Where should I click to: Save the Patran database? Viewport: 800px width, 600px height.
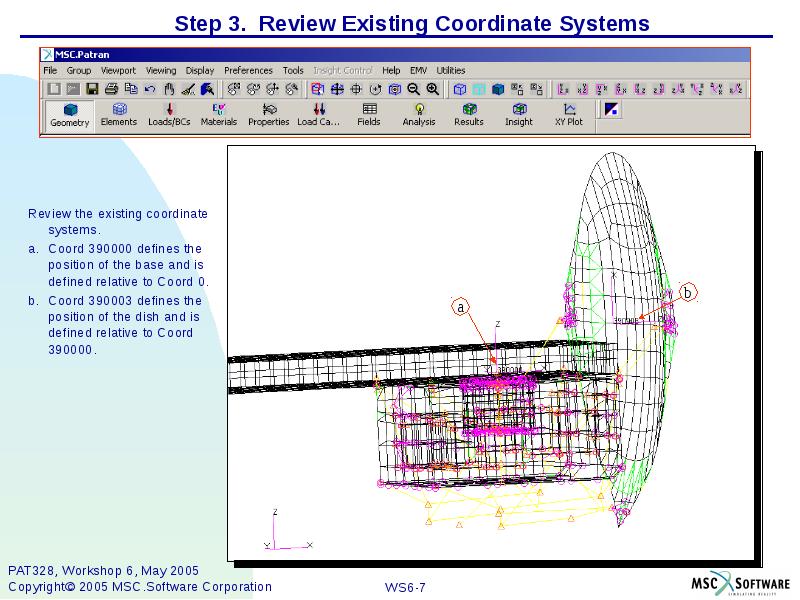click(x=92, y=88)
